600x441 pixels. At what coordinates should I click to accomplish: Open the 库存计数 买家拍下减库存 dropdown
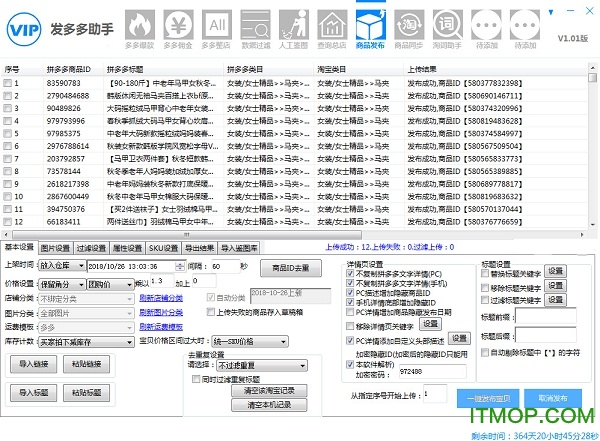[86, 342]
